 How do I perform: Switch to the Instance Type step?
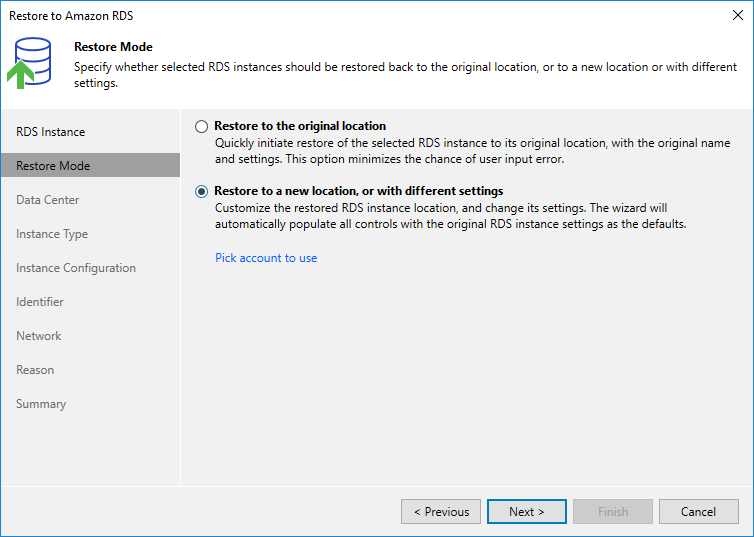pos(52,234)
